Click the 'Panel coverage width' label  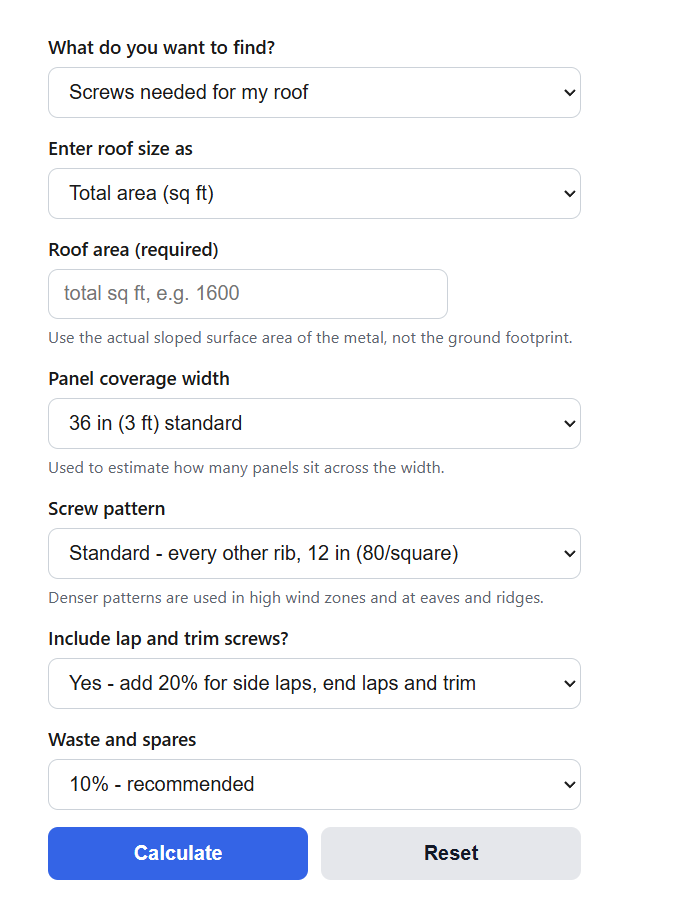139,379
